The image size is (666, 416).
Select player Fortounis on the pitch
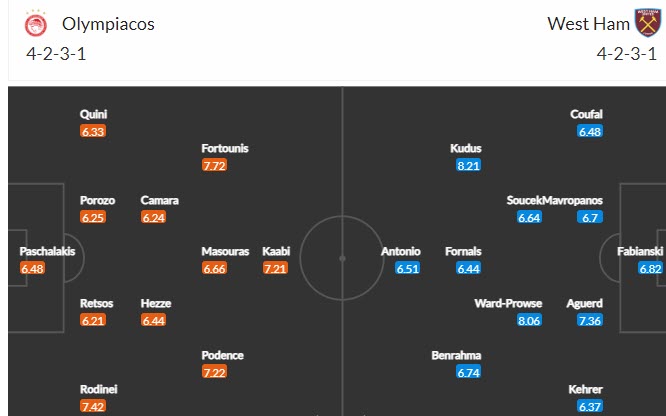[x=225, y=148]
